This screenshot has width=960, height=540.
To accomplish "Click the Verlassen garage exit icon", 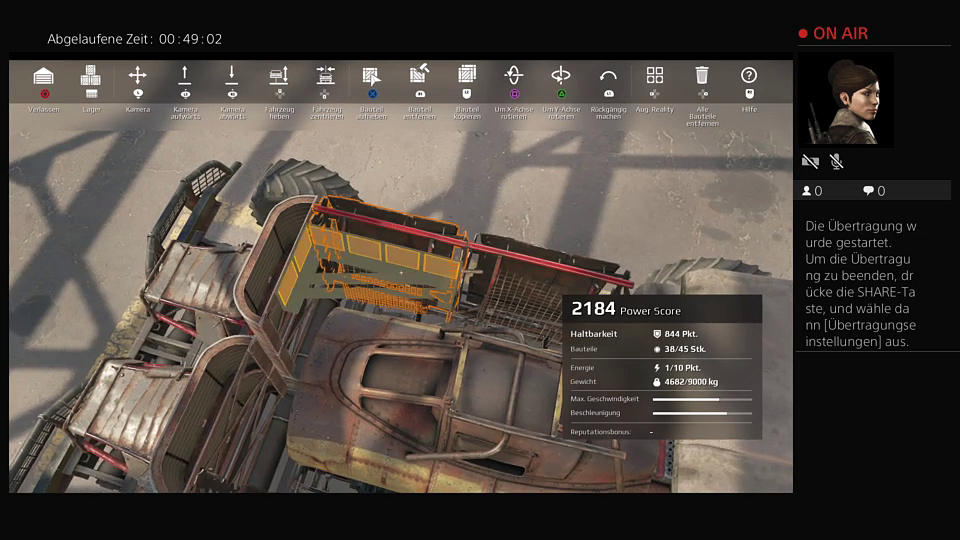I will pyautogui.click(x=44, y=77).
